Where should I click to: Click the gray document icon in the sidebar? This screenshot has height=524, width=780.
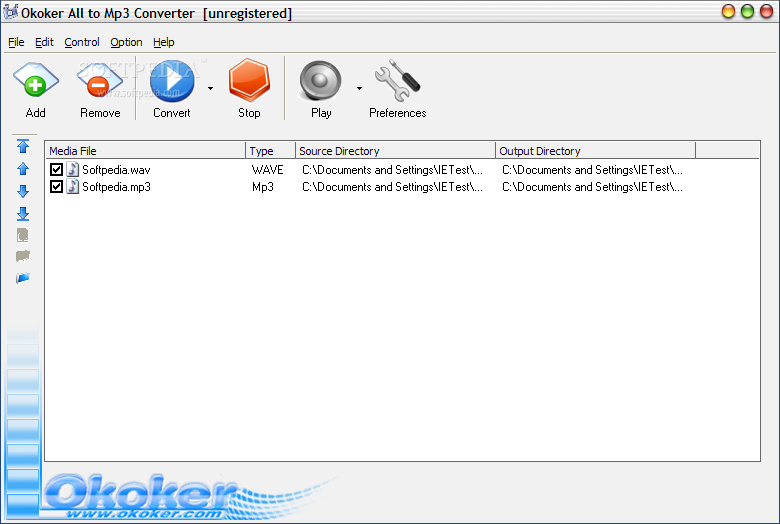pos(23,235)
